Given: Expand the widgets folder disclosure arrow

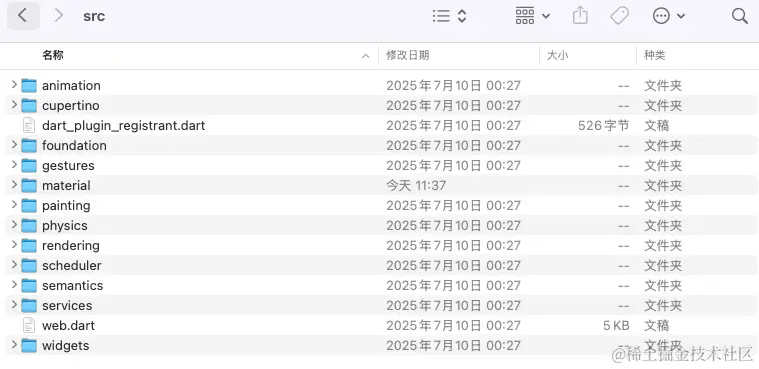Looking at the screenshot, I should tap(14, 345).
